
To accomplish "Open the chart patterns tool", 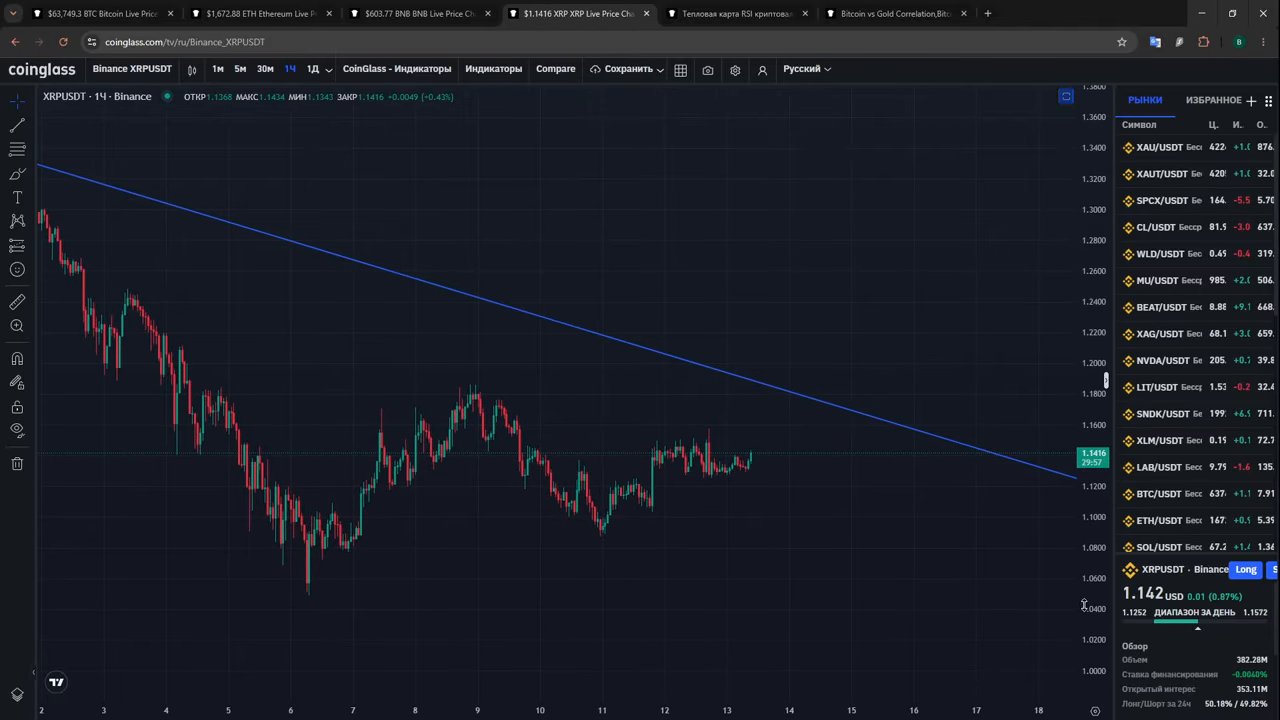I will click(x=17, y=221).
